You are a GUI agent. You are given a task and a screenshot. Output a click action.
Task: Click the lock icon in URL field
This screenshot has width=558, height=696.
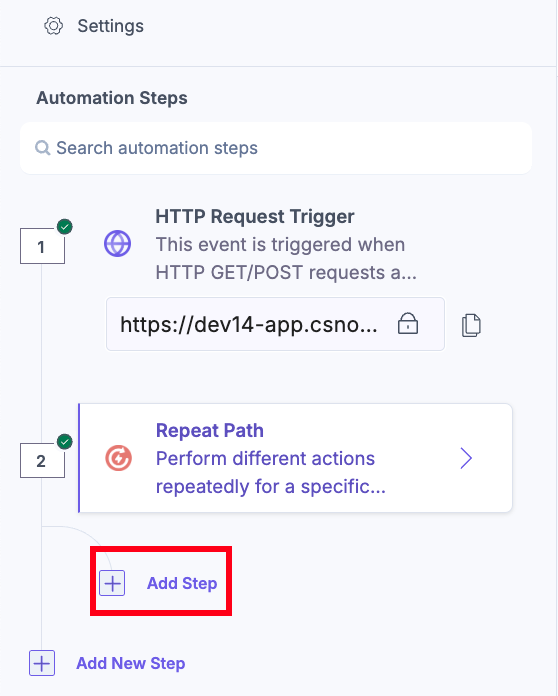(x=408, y=323)
